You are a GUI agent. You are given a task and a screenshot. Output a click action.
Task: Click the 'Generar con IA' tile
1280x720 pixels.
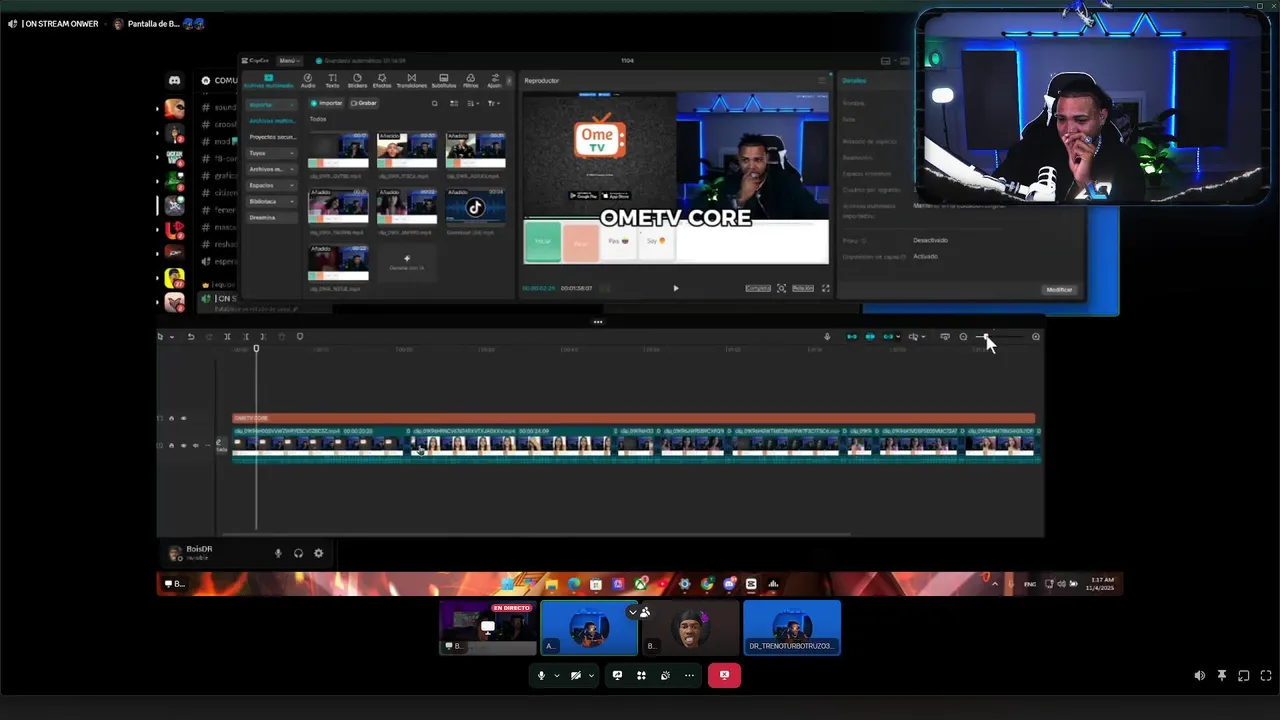pos(406,262)
